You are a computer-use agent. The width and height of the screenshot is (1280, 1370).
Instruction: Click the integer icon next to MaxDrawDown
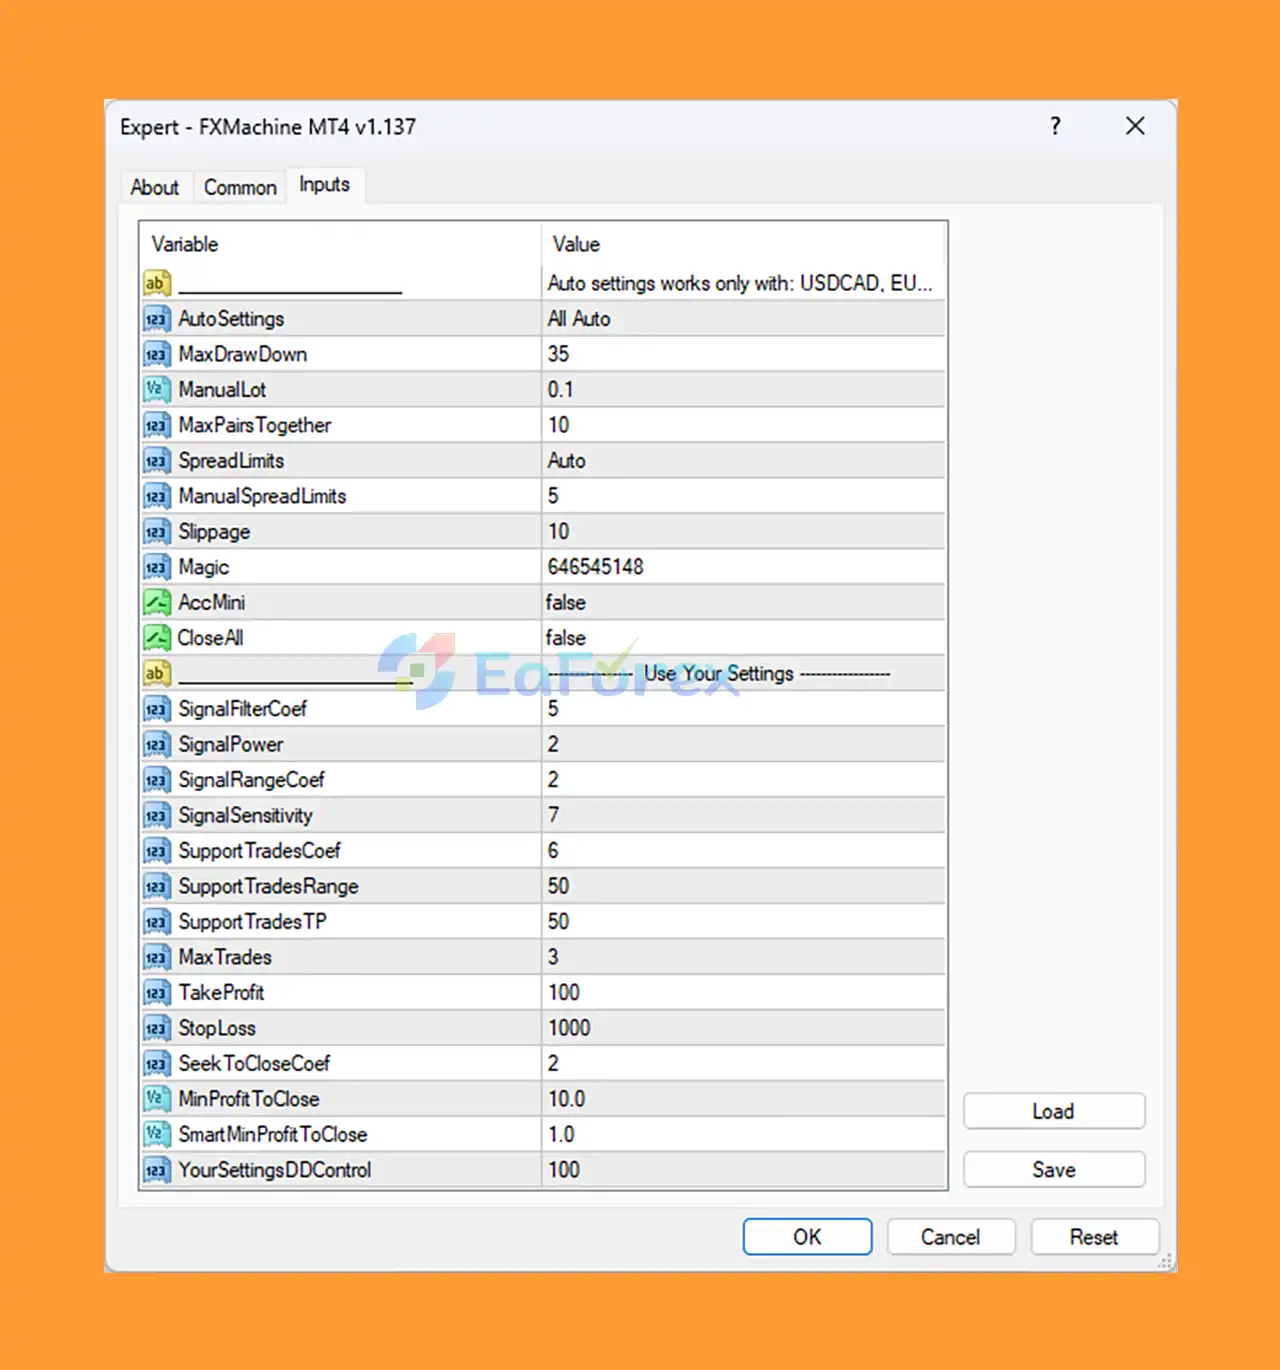point(157,354)
